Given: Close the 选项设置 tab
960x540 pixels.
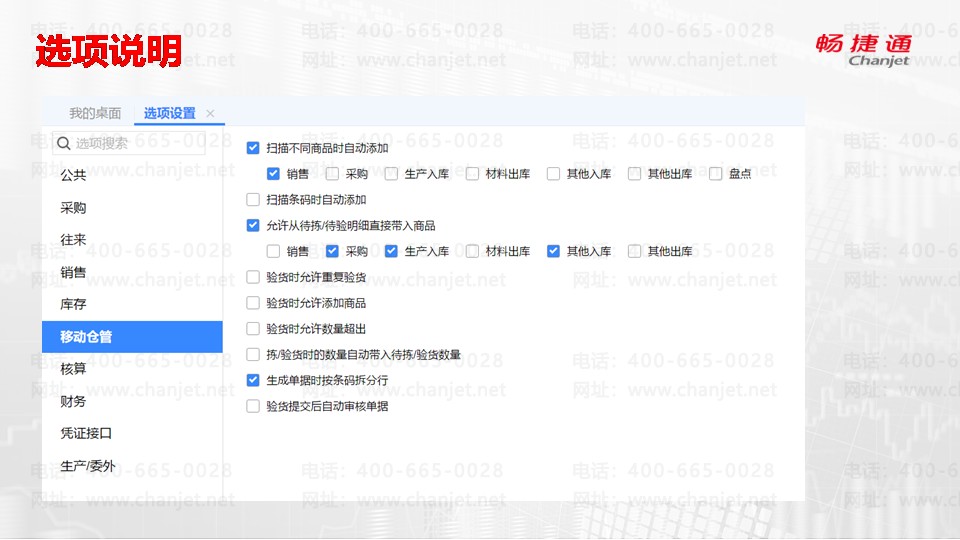Looking at the screenshot, I should 210,113.
